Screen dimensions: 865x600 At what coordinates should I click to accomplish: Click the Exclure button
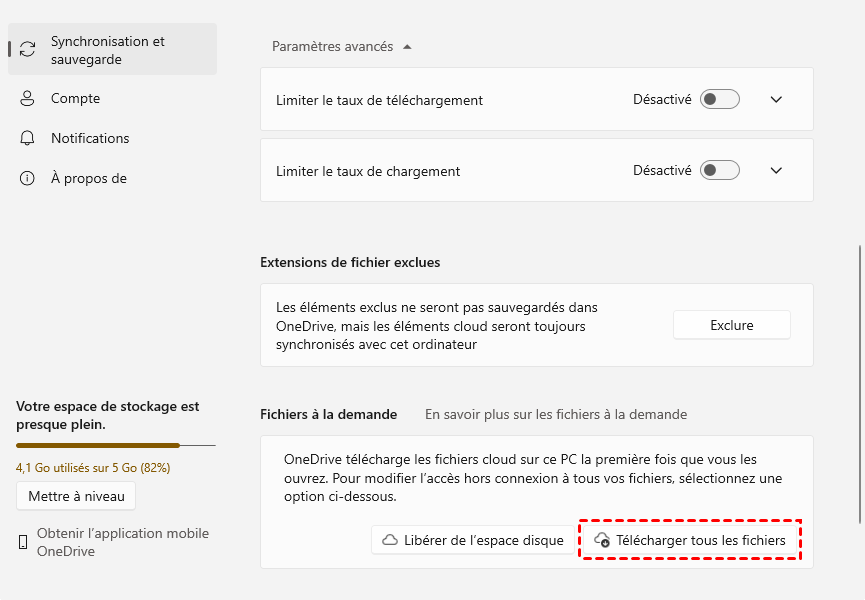[731, 325]
